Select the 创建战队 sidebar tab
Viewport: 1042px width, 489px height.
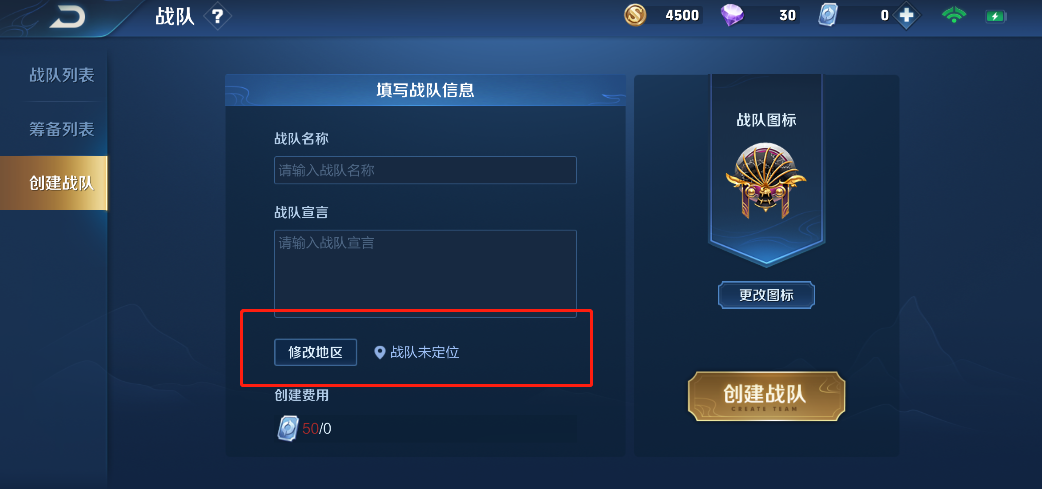(54, 183)
